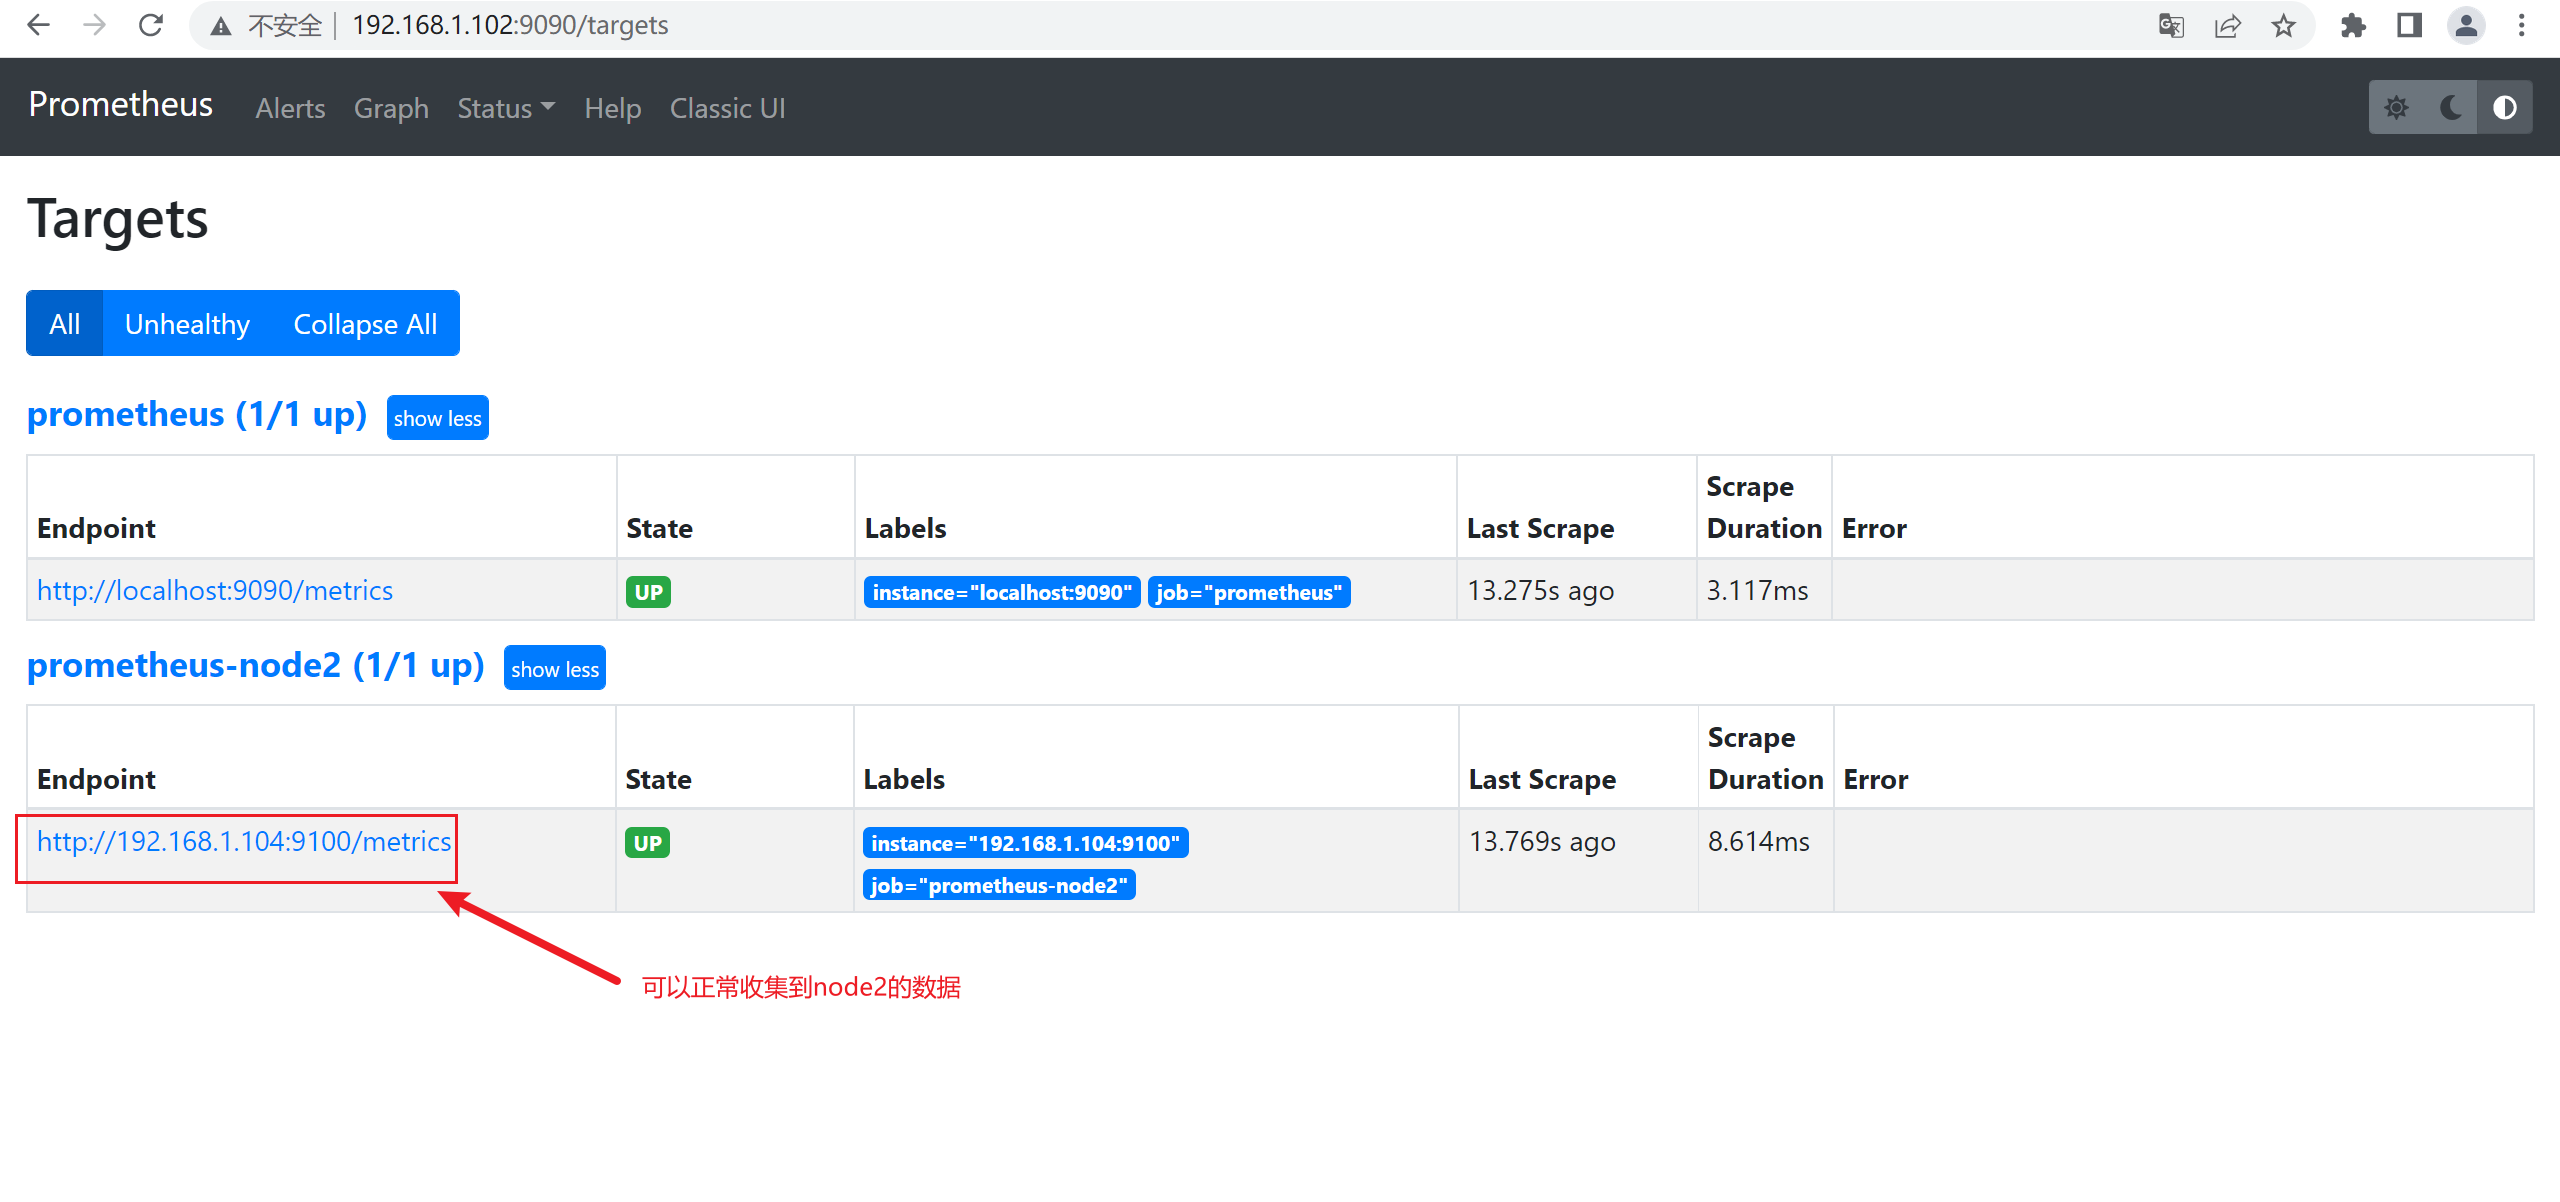
Task: Open the browser three-dot menu
Action: 2521,26
